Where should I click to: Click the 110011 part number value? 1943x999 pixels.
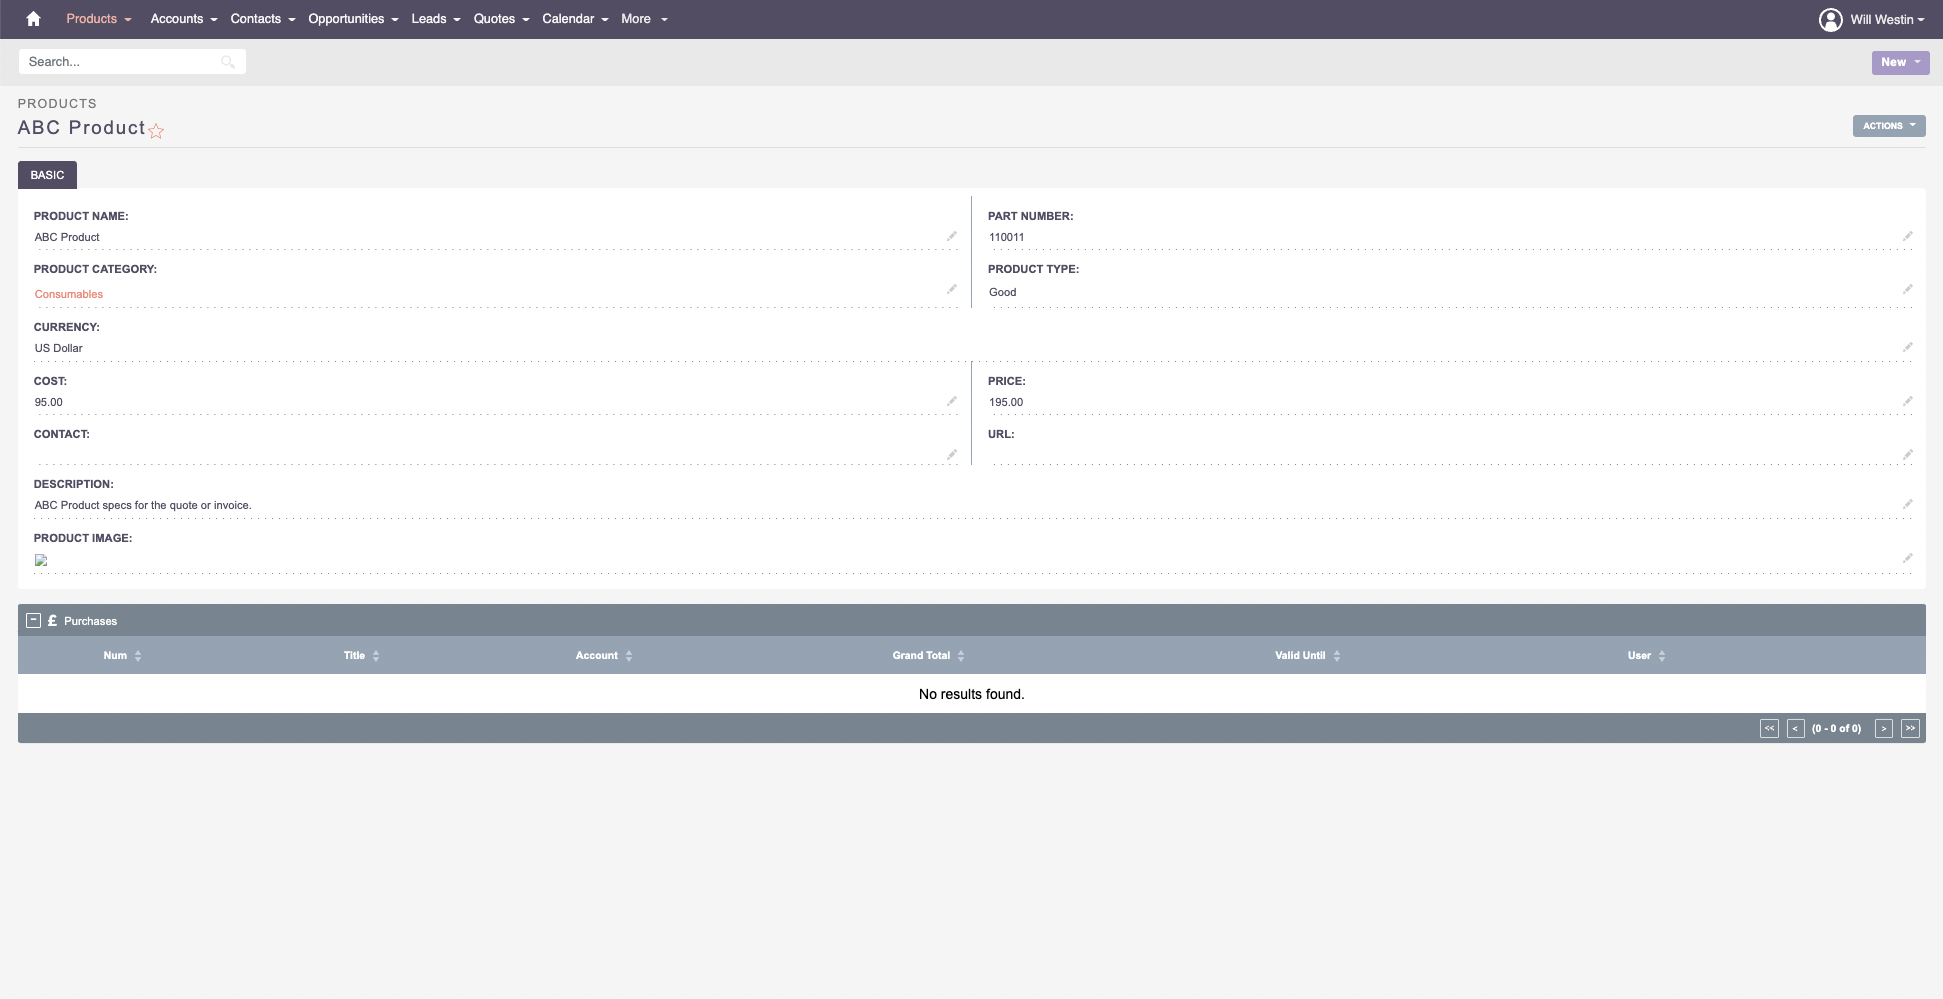click(1006, 237)
